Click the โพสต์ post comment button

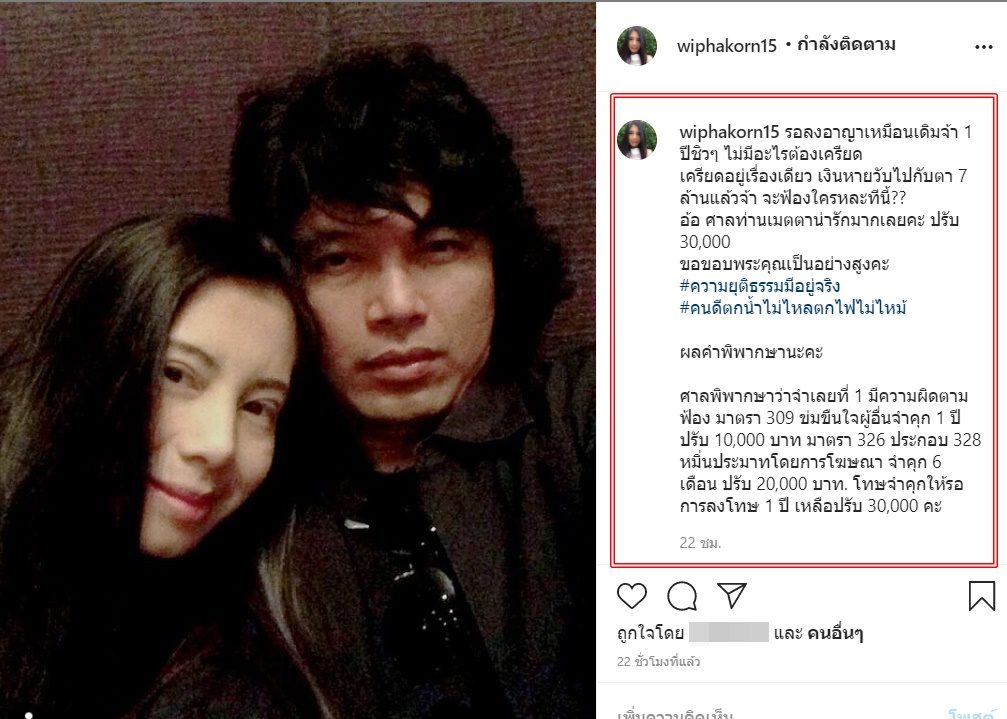[x=971, y=713]
